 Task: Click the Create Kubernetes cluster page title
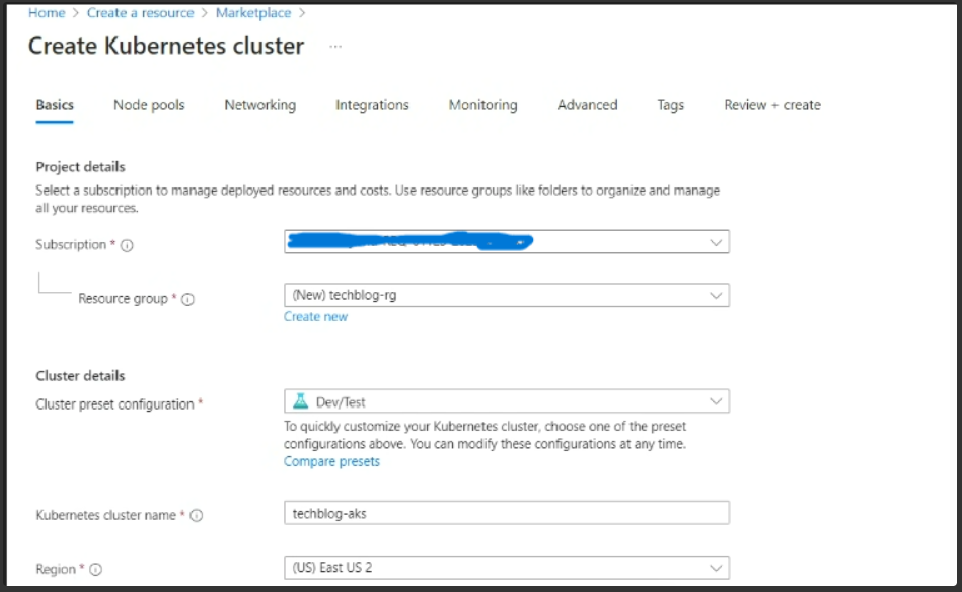click(166, 46)
